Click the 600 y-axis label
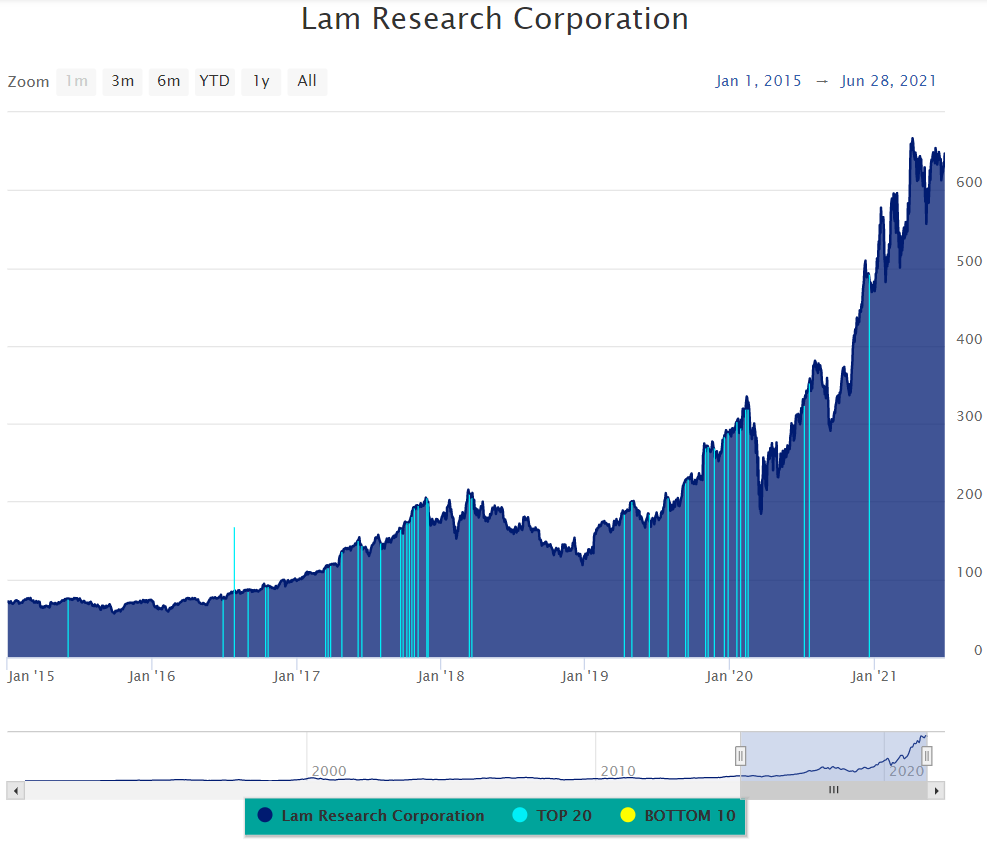The width and height of the screenshot is (987, 841). [x=969, y=183]
